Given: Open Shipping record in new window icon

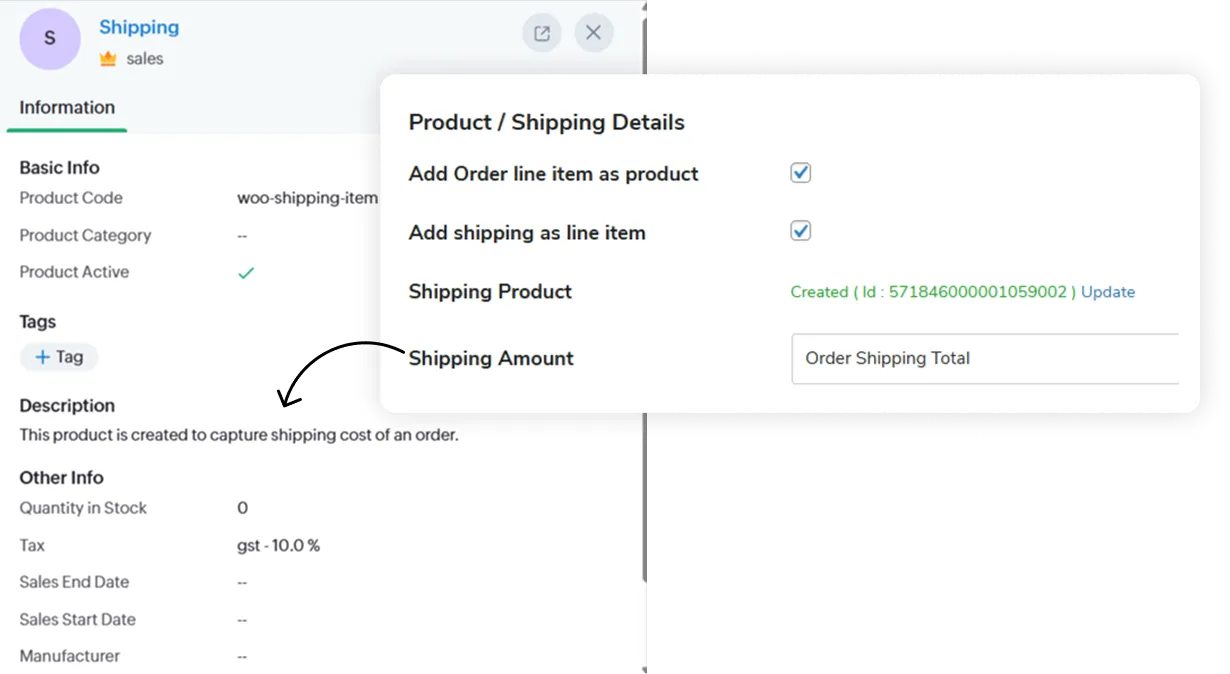Looking at the screenshot, I should [x=541, y=33].
